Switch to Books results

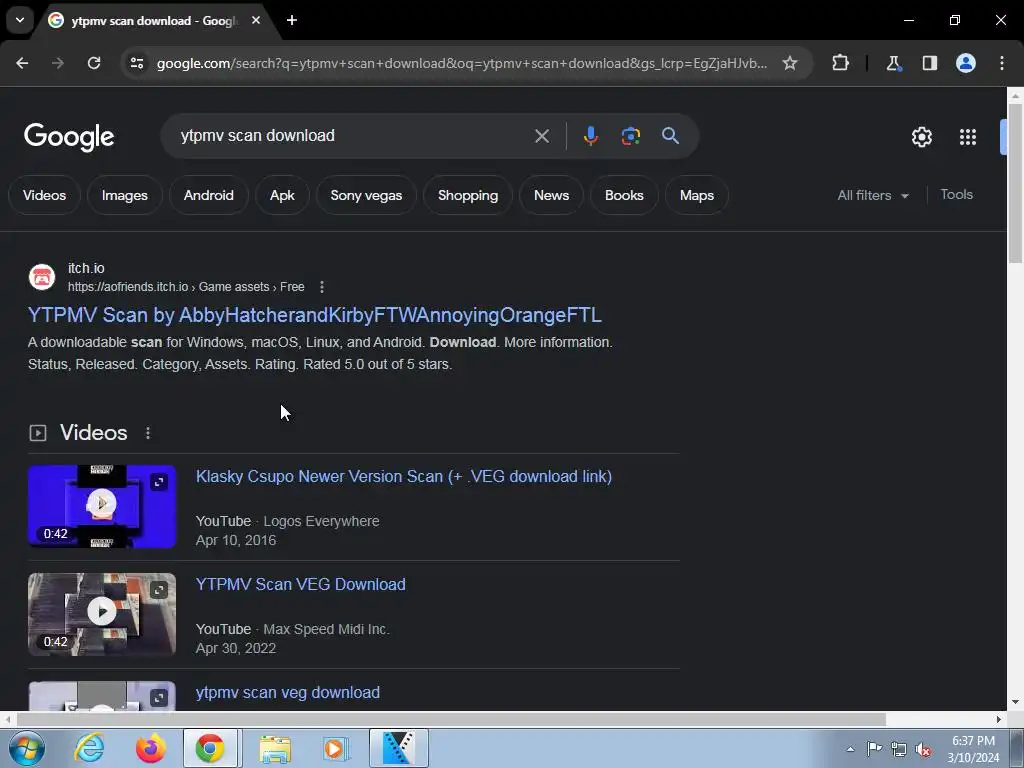624,195
